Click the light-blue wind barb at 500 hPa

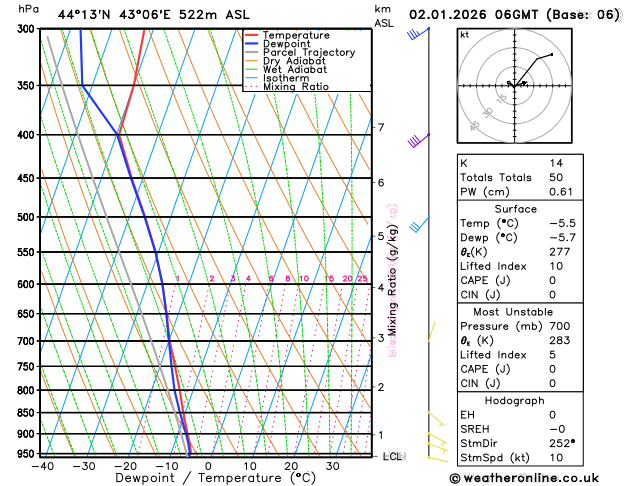419,224
